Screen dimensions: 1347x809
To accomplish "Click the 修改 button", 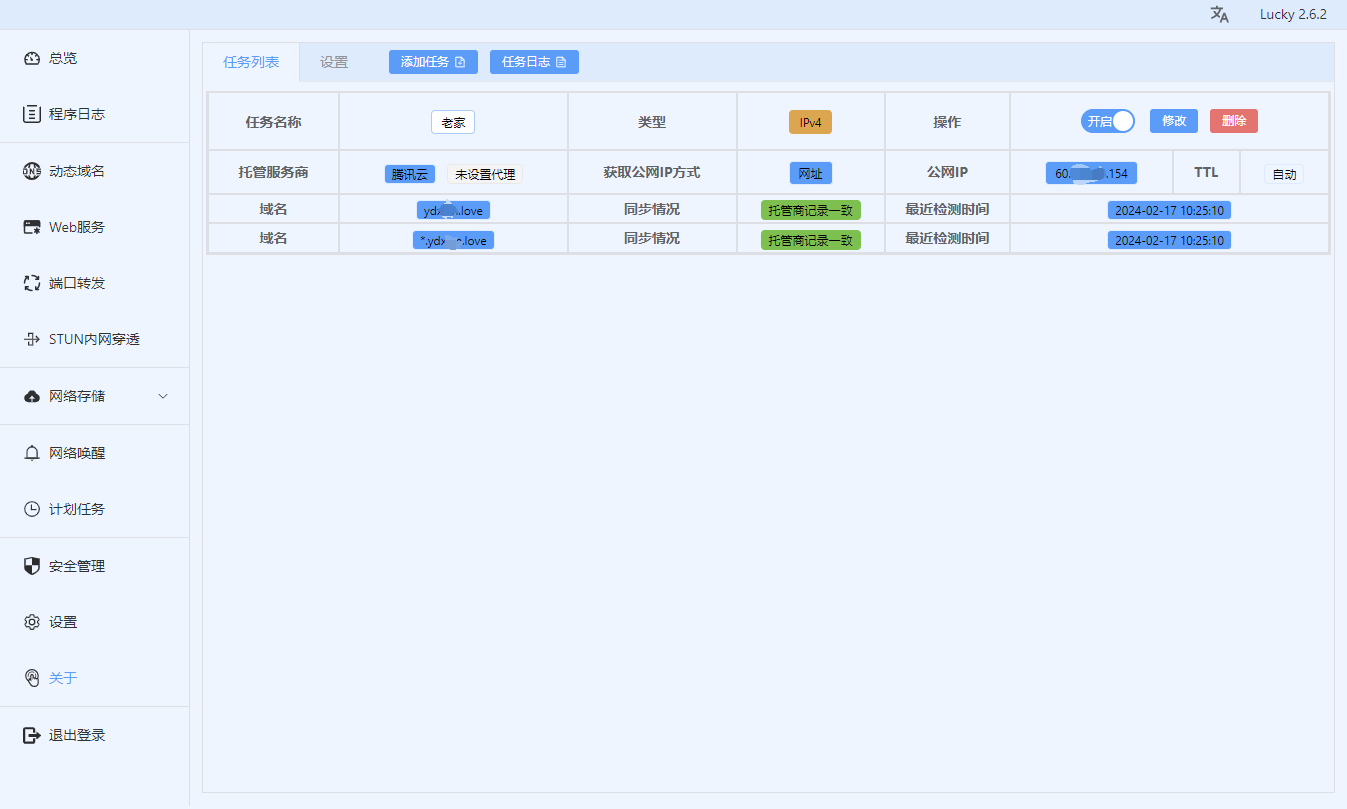I will 1174,121.
